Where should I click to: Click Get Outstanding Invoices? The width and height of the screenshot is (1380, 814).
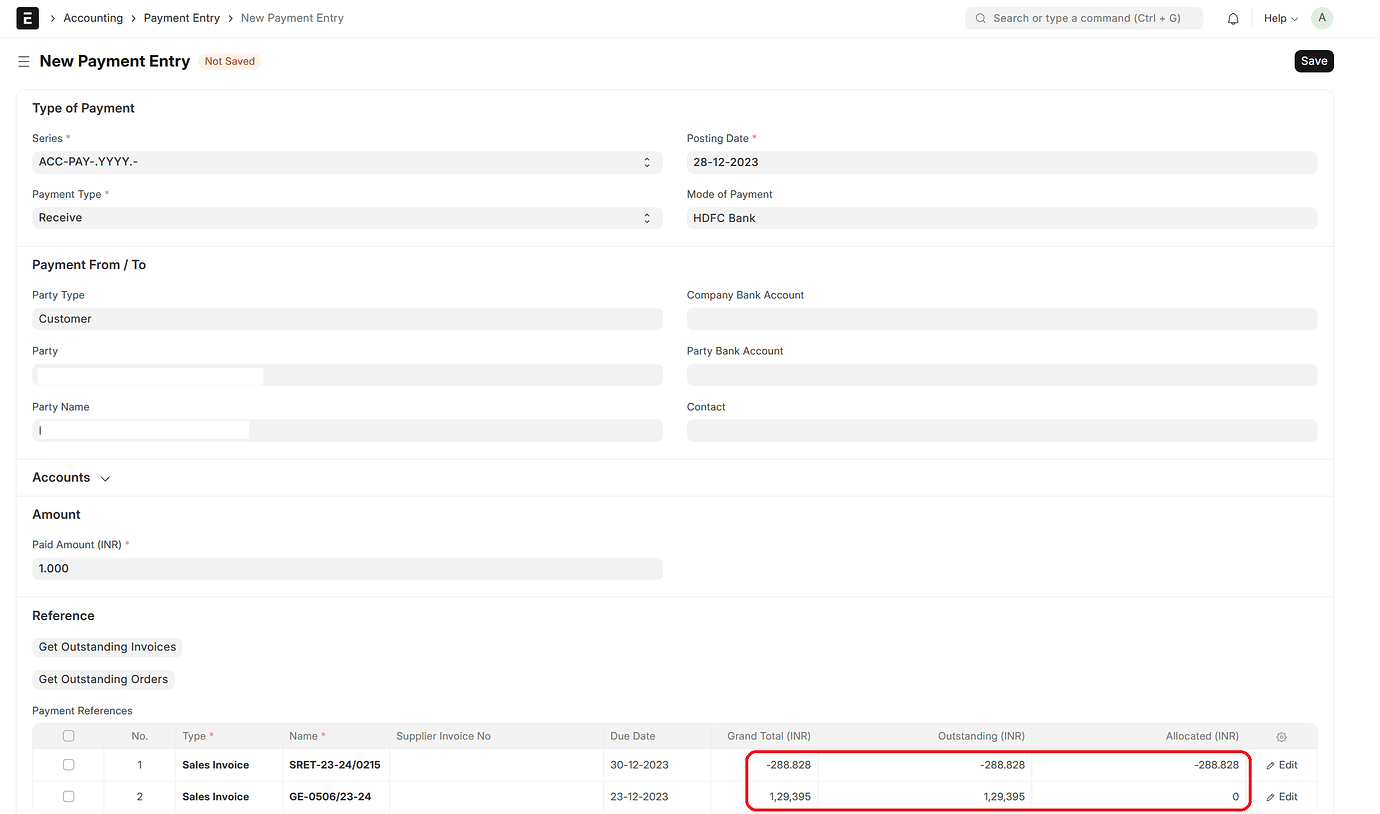(107, 646)
